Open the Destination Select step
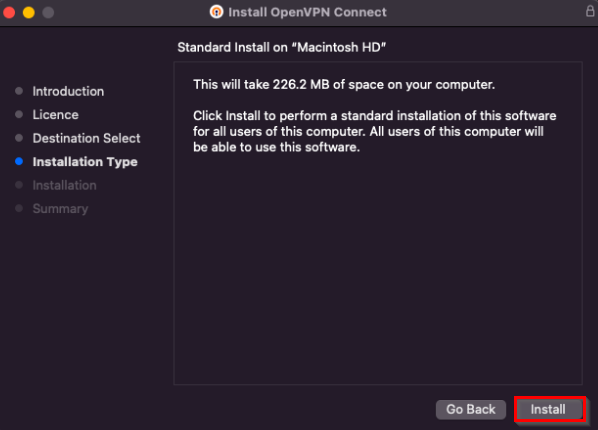This screenshot has height=430, width=598. [87, 138]
